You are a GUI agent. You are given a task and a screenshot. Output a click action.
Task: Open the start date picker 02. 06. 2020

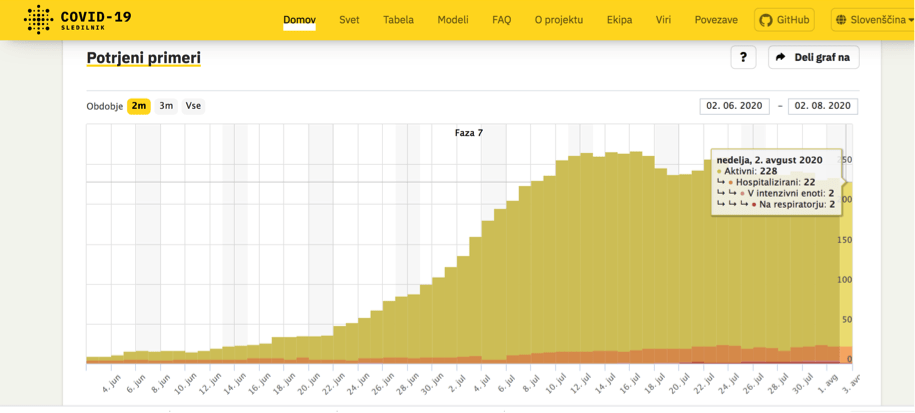pos(734,106)
